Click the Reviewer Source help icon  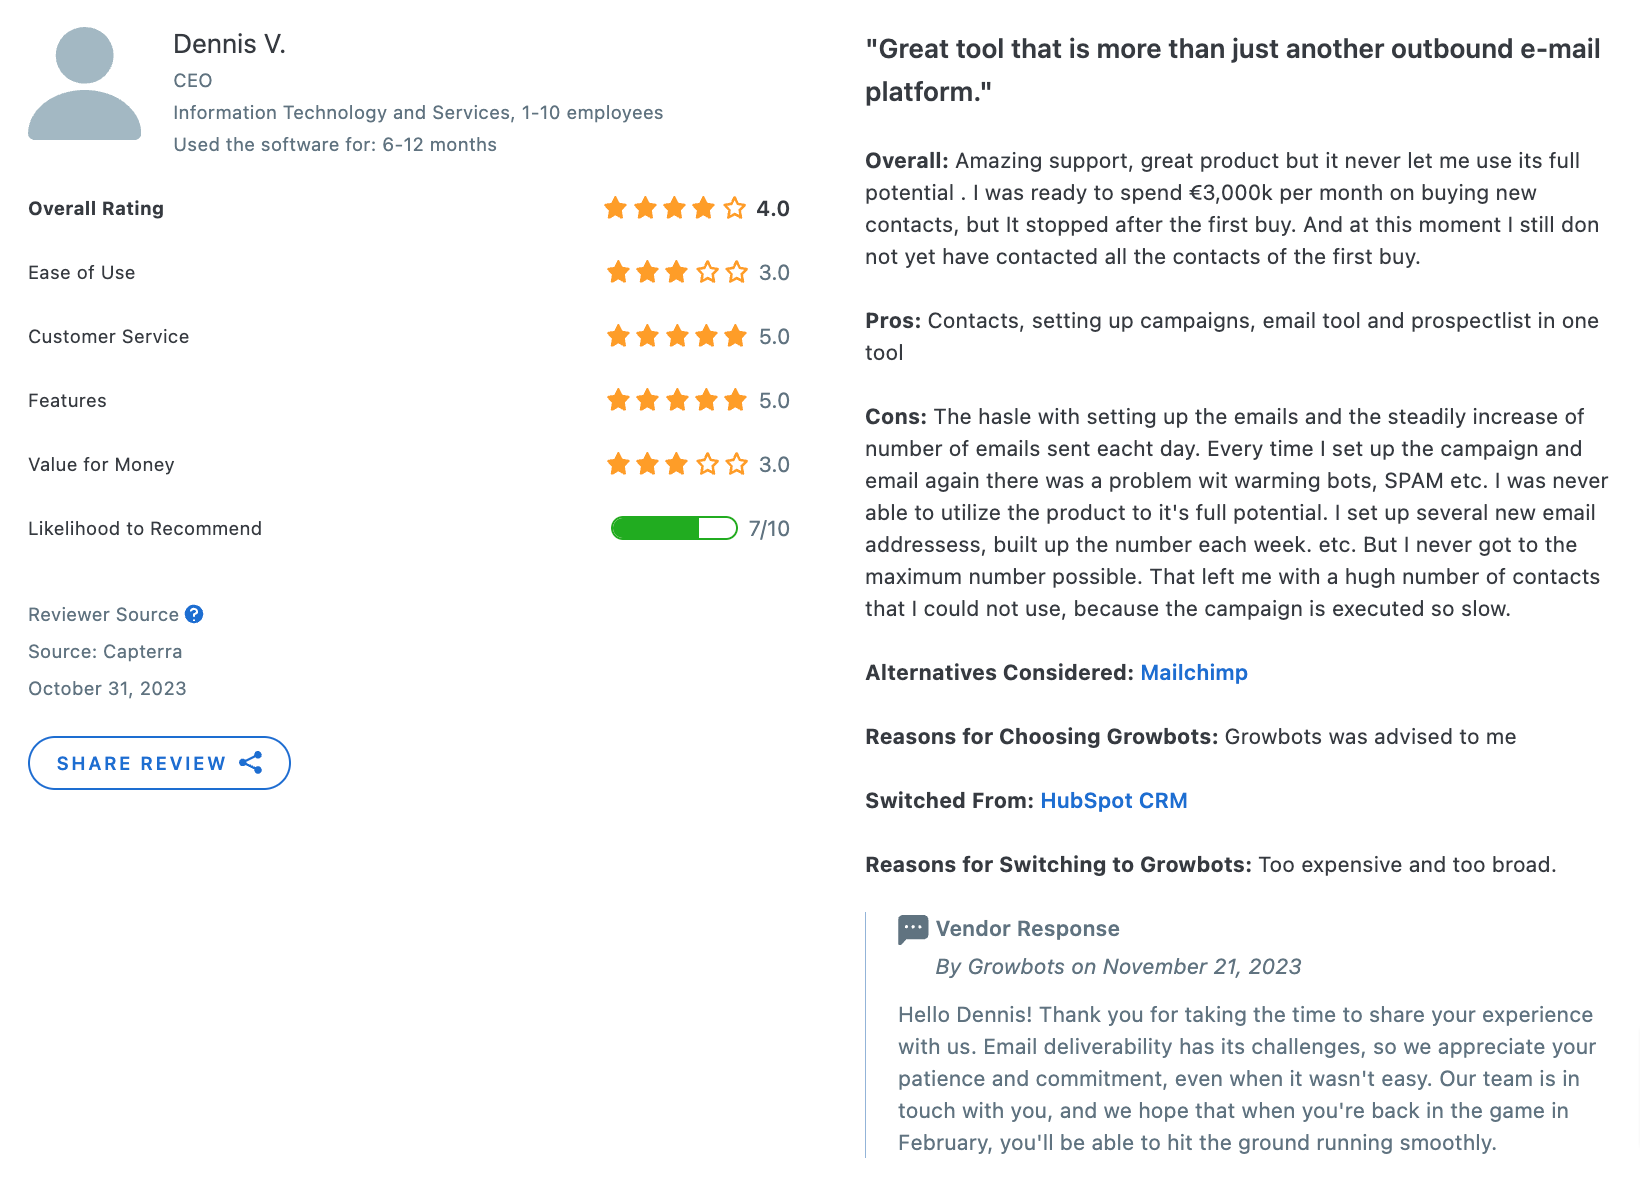(x=194, y=614)
